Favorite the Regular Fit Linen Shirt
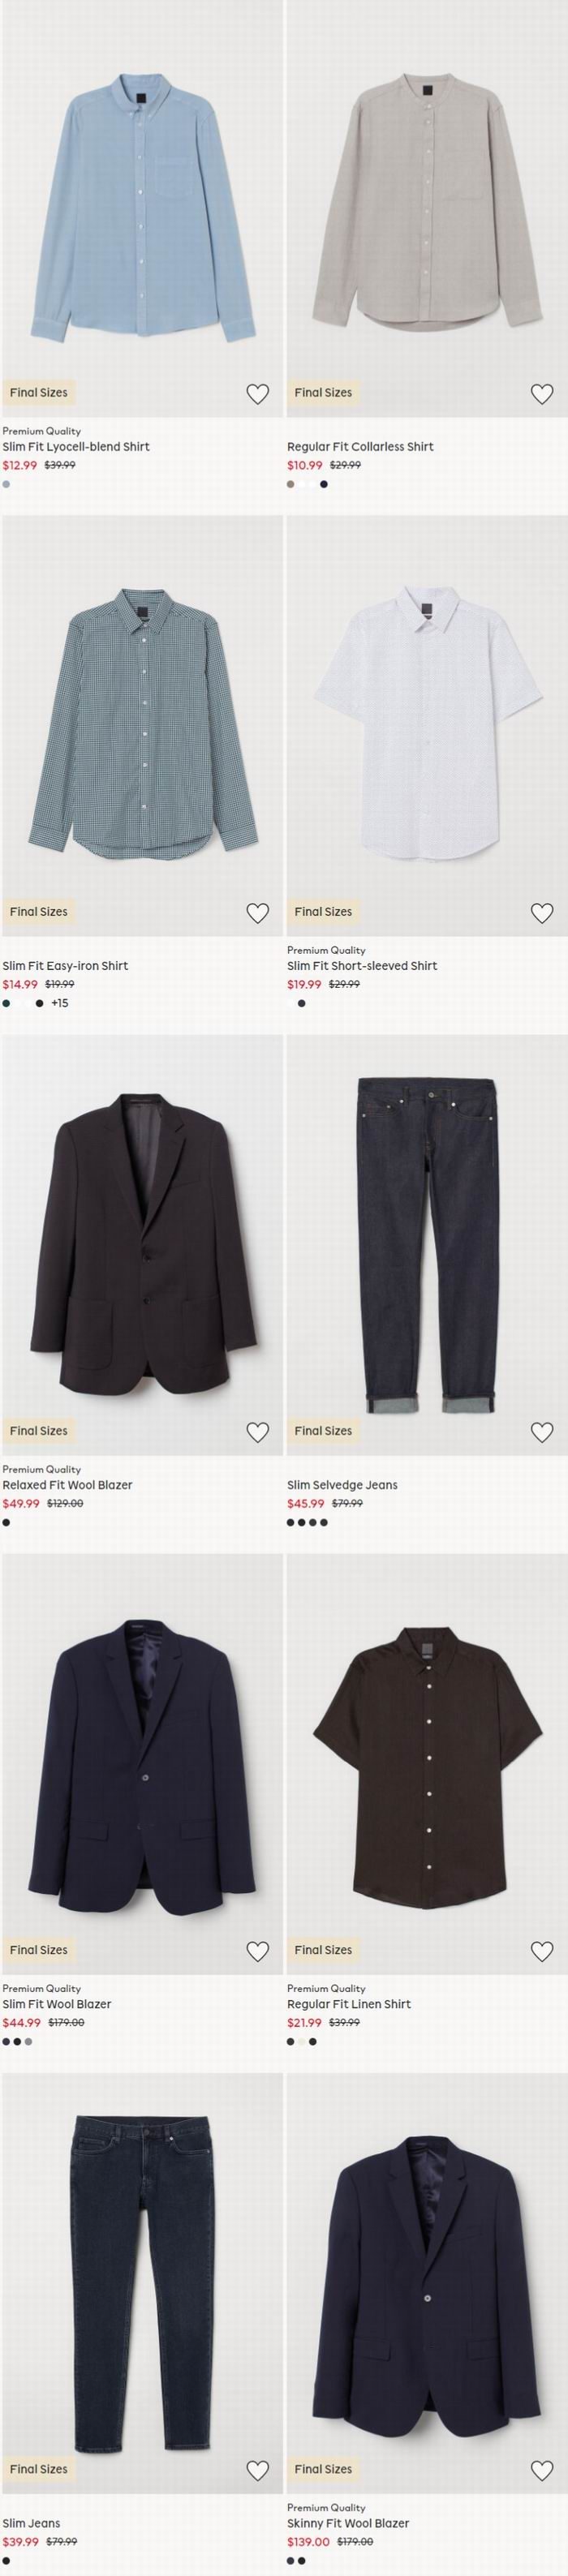568x2576 pixels. click(542, 1951)
